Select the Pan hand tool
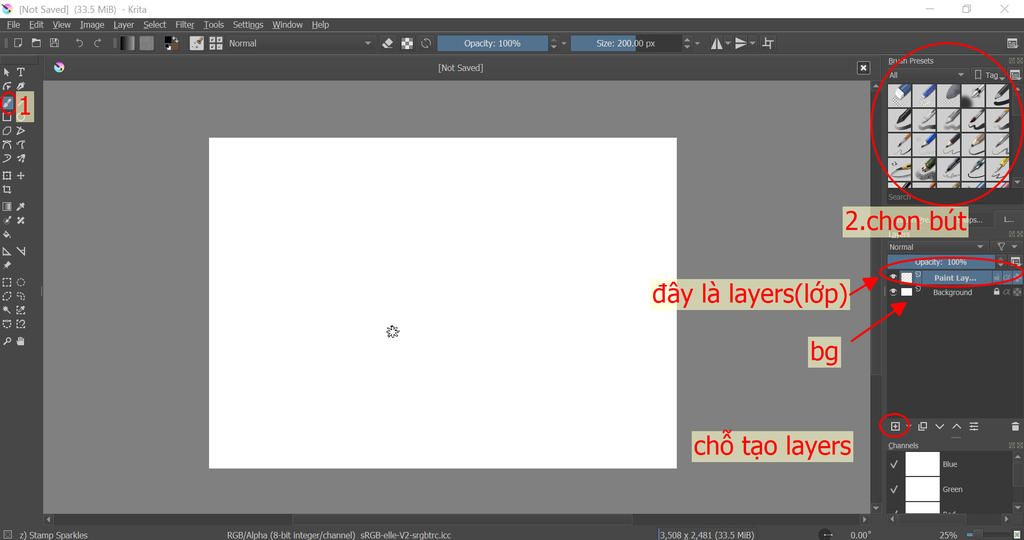The height and width of the screenshot is (540, 1024). [x=21, y=341]
